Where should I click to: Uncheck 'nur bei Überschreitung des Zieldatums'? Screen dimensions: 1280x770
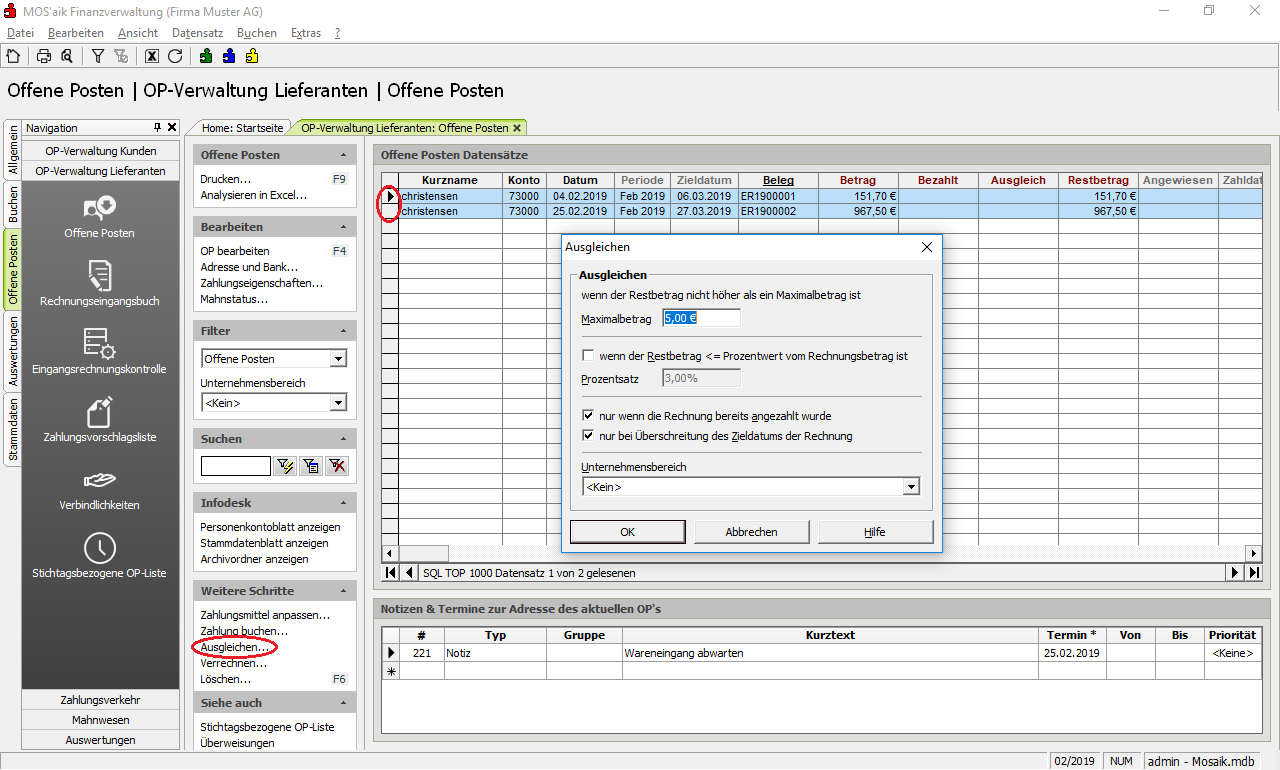(x=588, y=436)
